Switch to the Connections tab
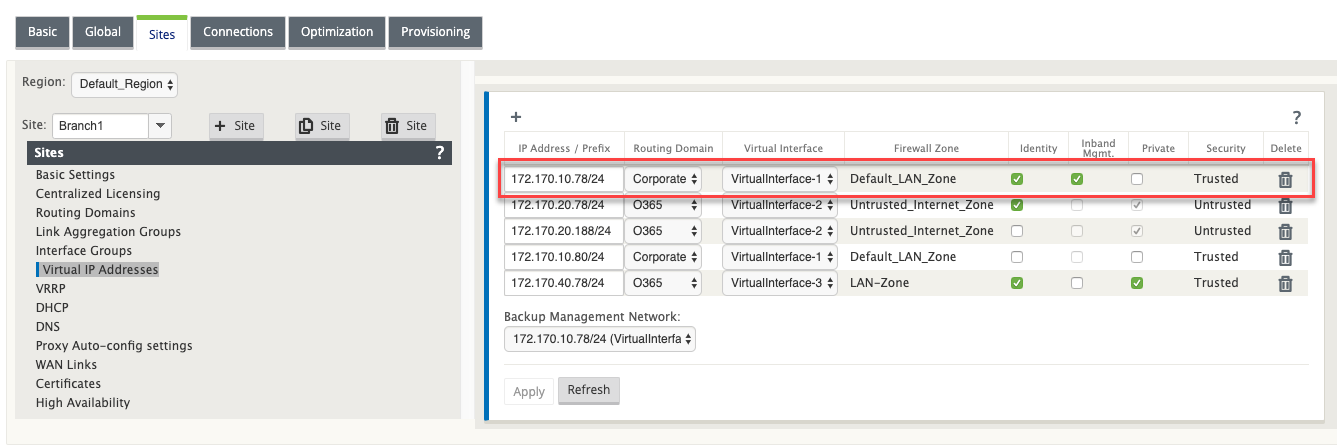This screenshot has width=1337, height=448. [x=238, y=32]
